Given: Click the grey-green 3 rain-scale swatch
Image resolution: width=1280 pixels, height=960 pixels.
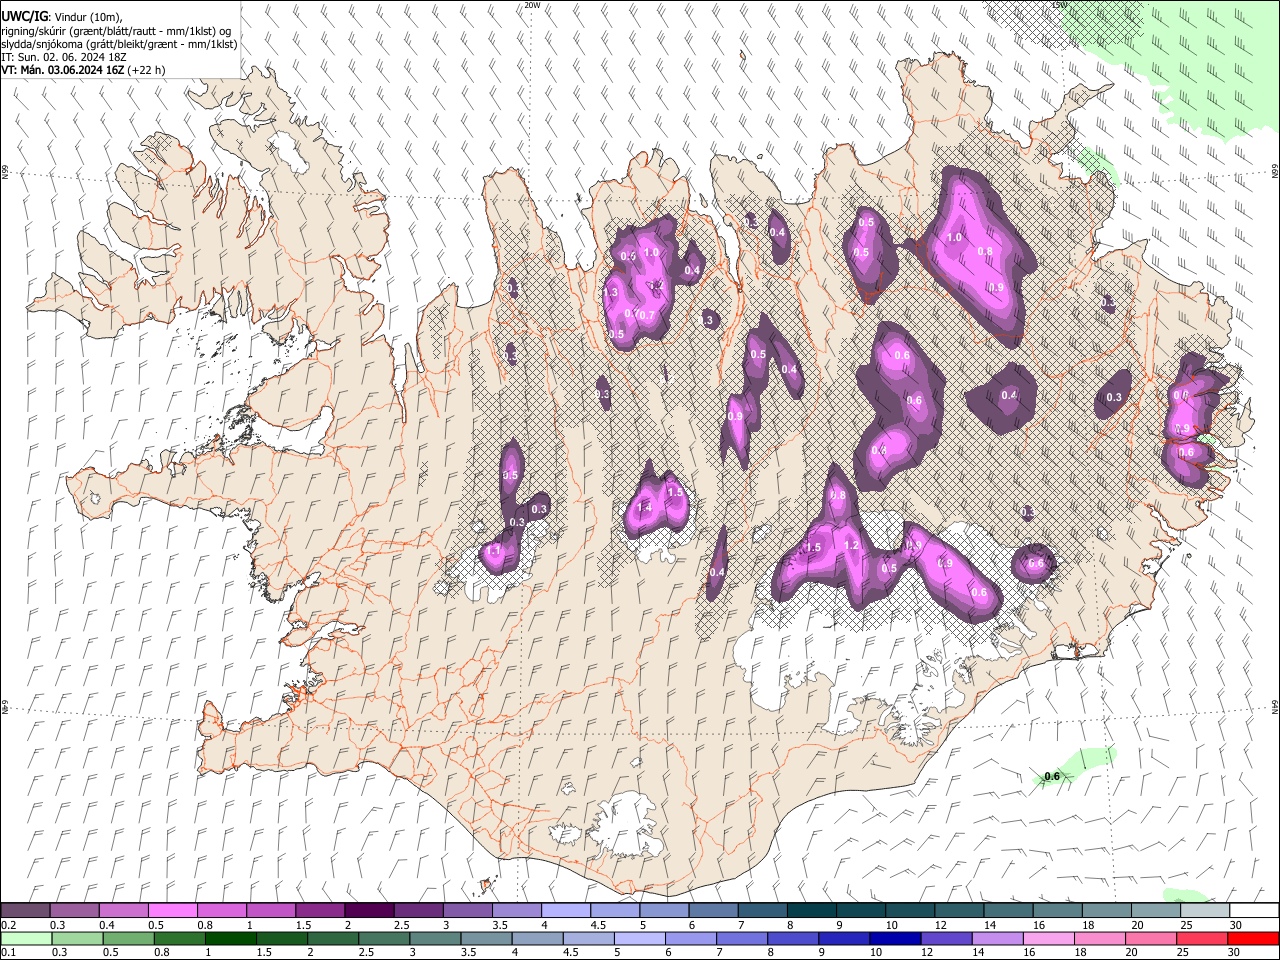Looking at the screenshot, I should click(435, 939).
